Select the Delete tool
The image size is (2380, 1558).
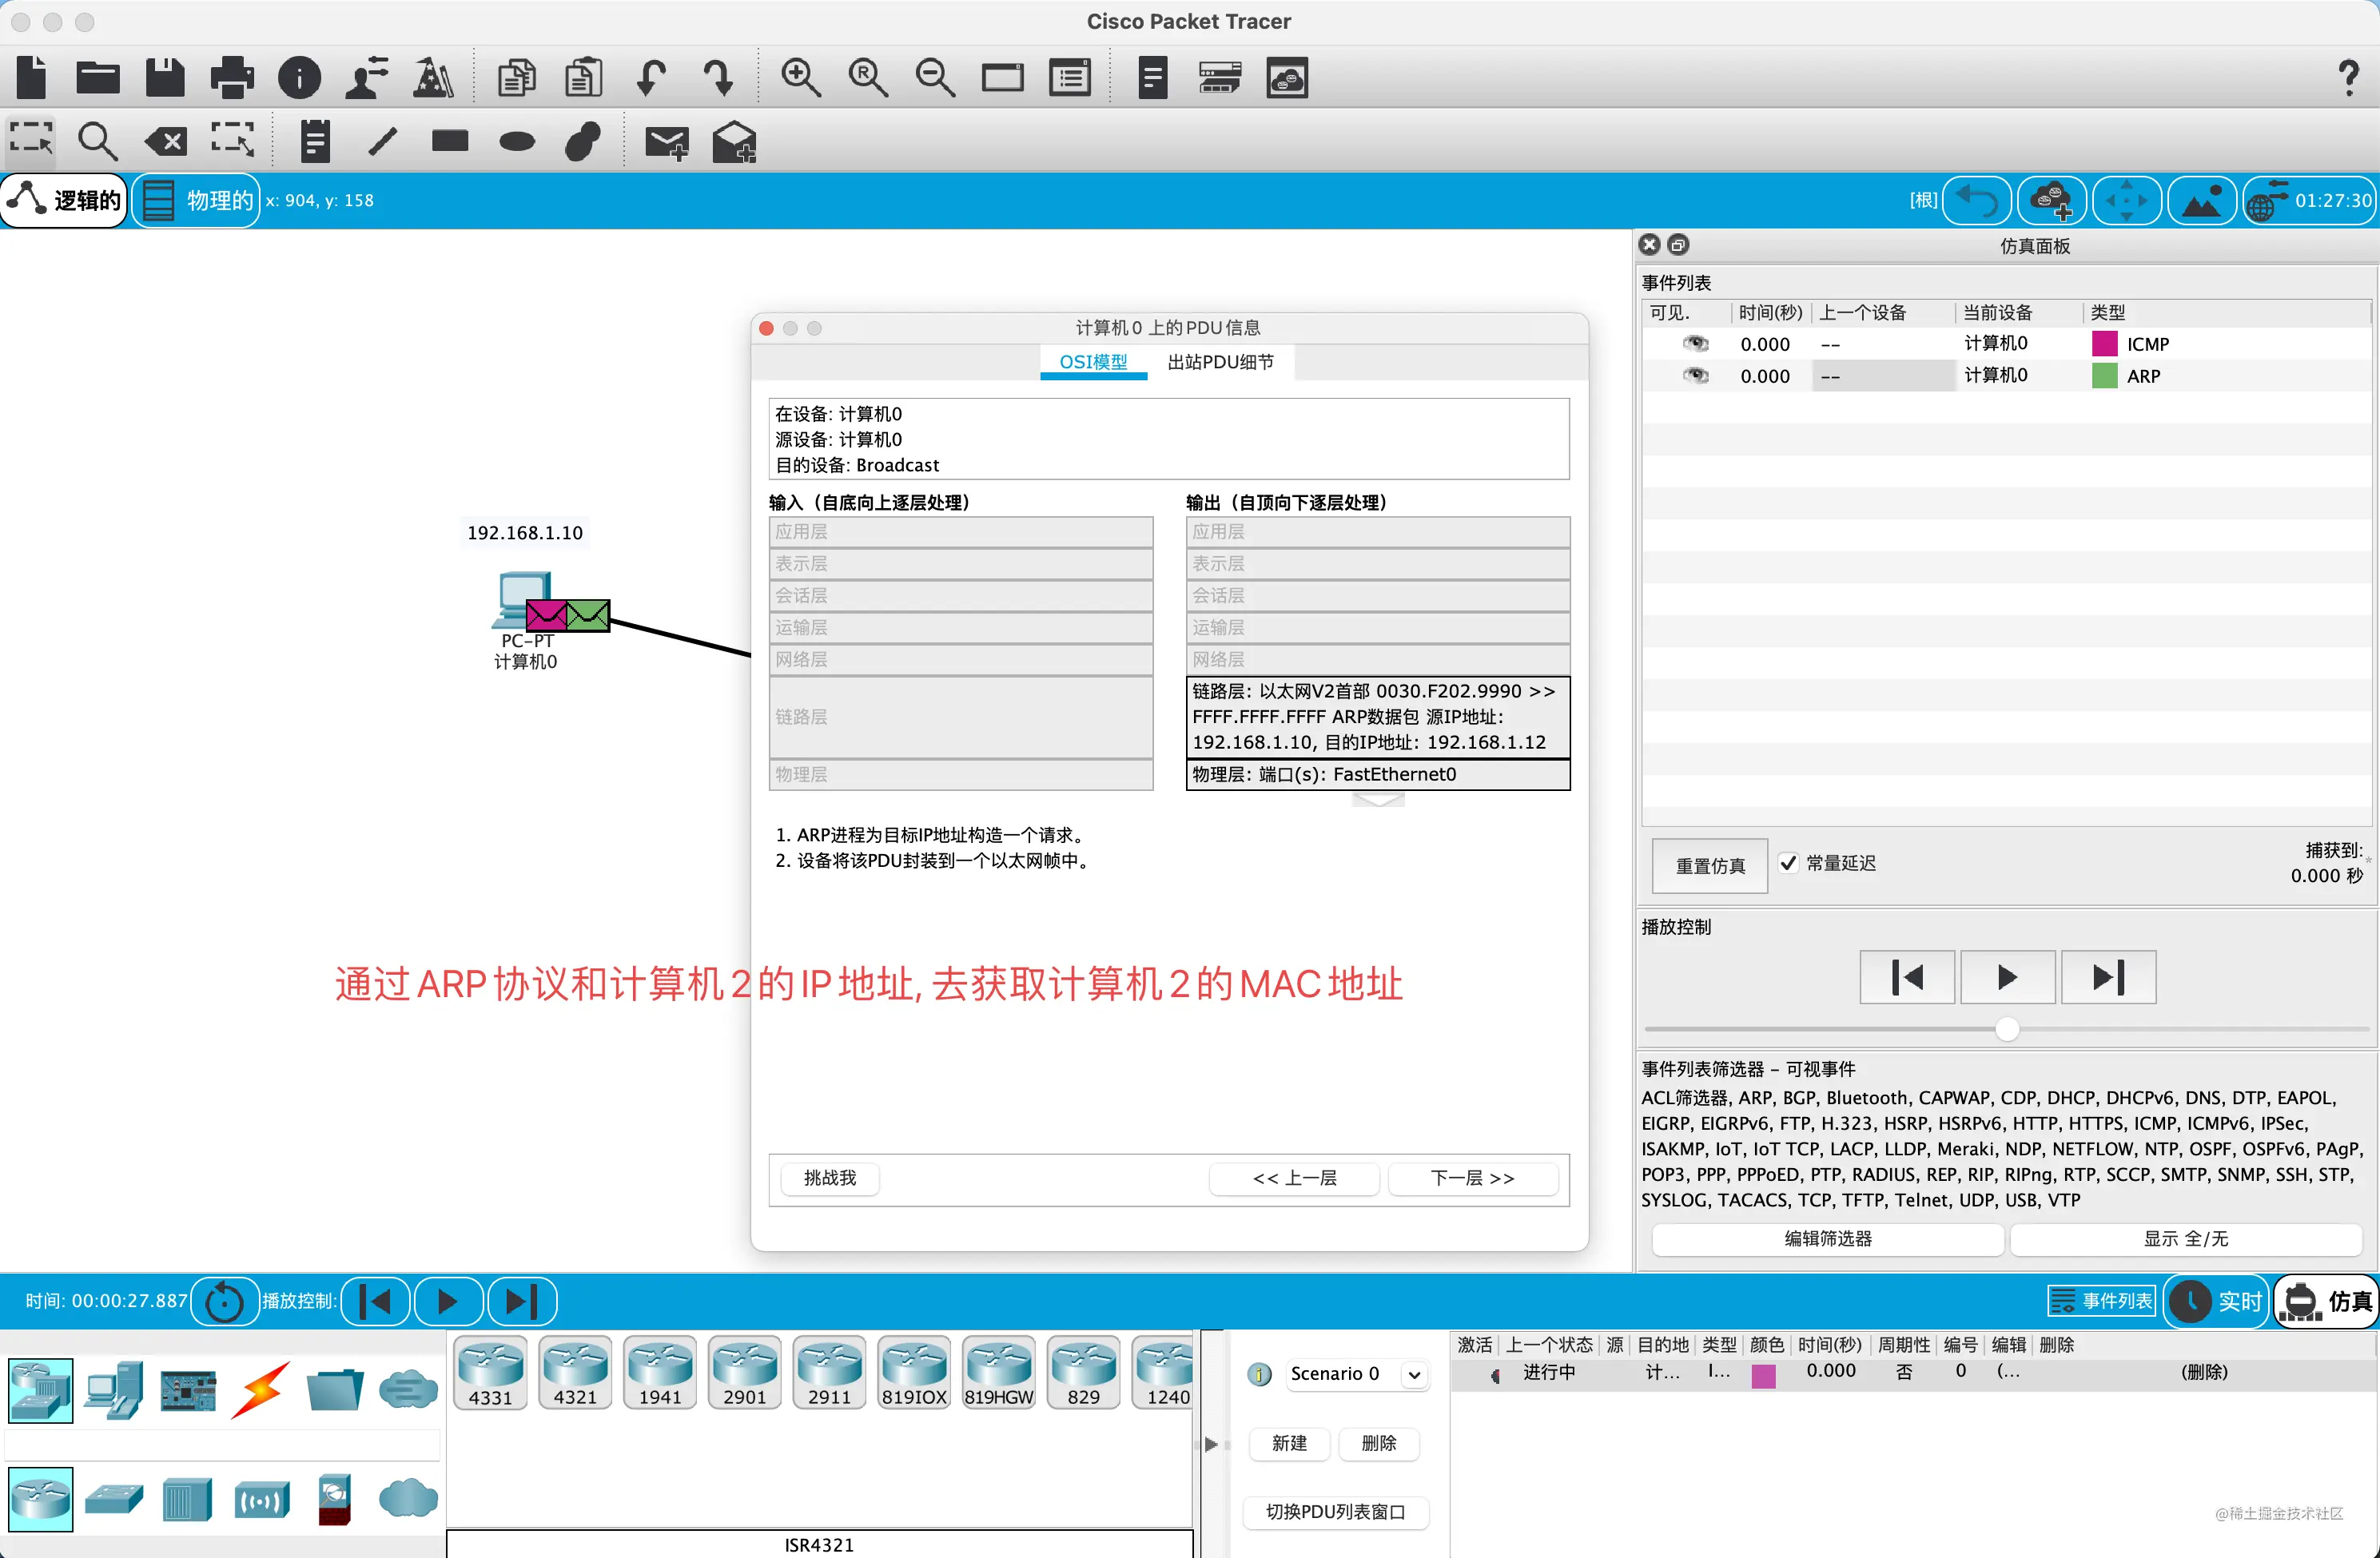(x=165, y=141)
